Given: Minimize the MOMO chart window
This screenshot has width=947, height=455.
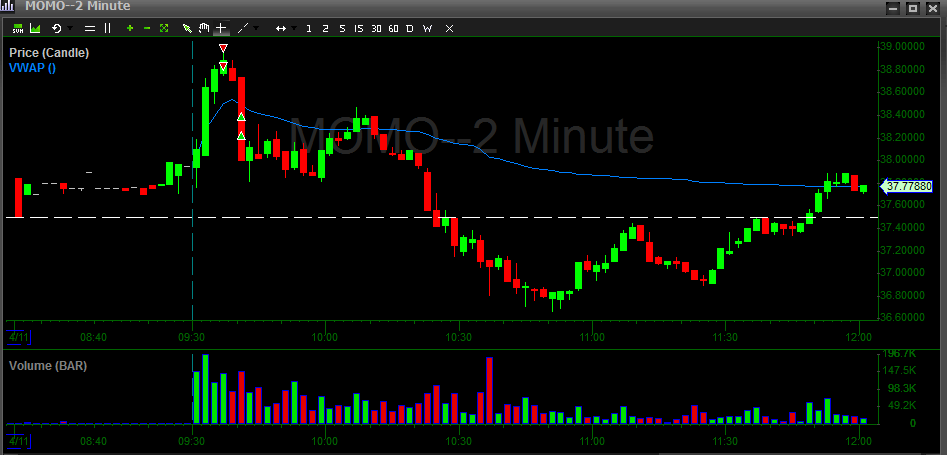Looking at the screenshot, I should 894,8.
